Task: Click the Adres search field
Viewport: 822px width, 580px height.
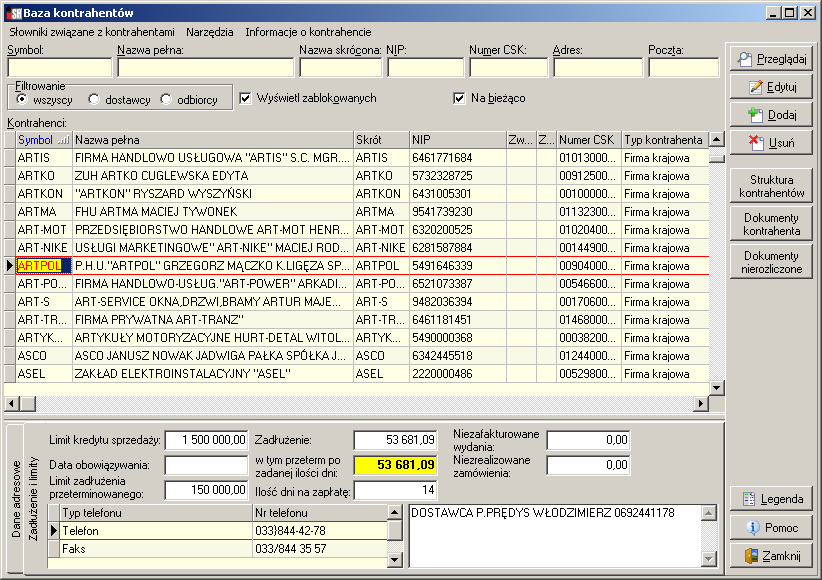Action: (598, 68)
